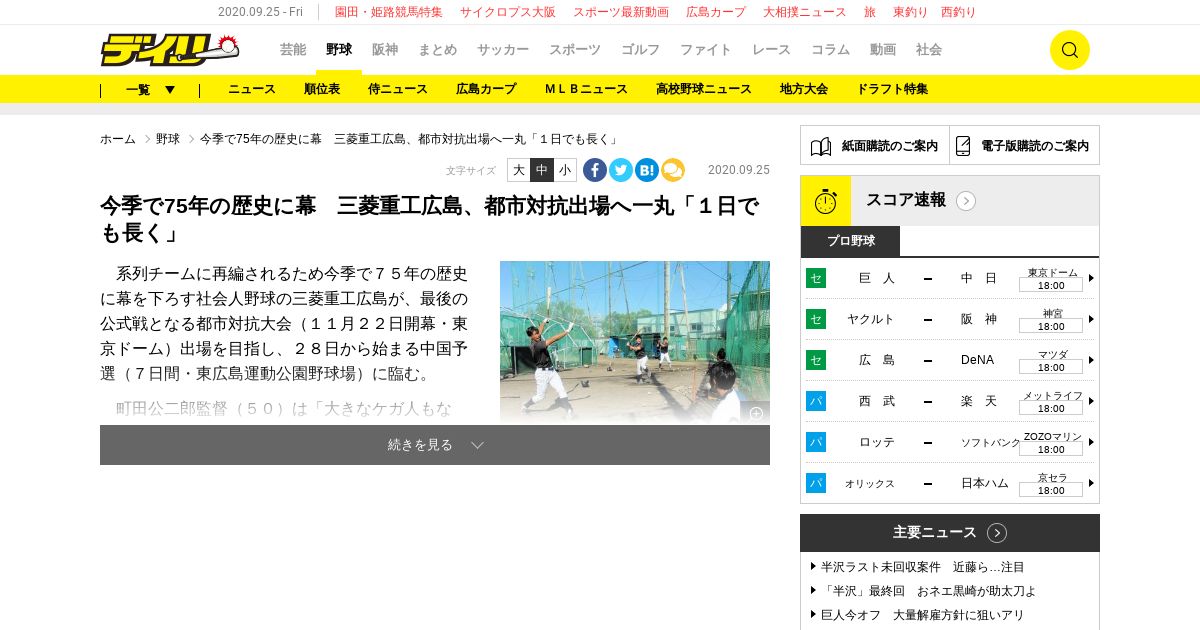This screenshot has width=1200, height=630.
Task: Click the パ badge for ロッテ game
Action: (x=816, y=442)
